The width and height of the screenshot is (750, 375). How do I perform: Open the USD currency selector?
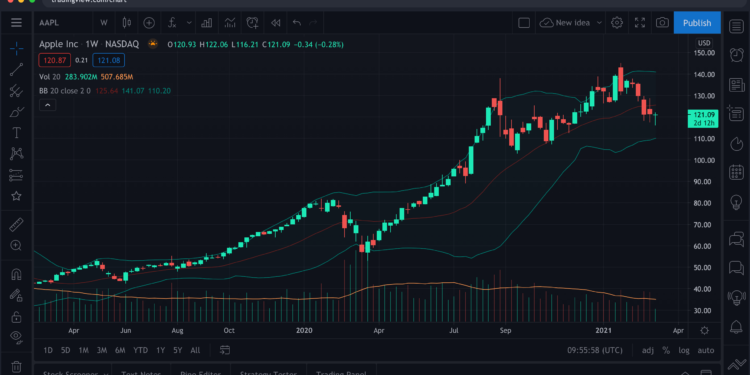[x=704, y=43]
